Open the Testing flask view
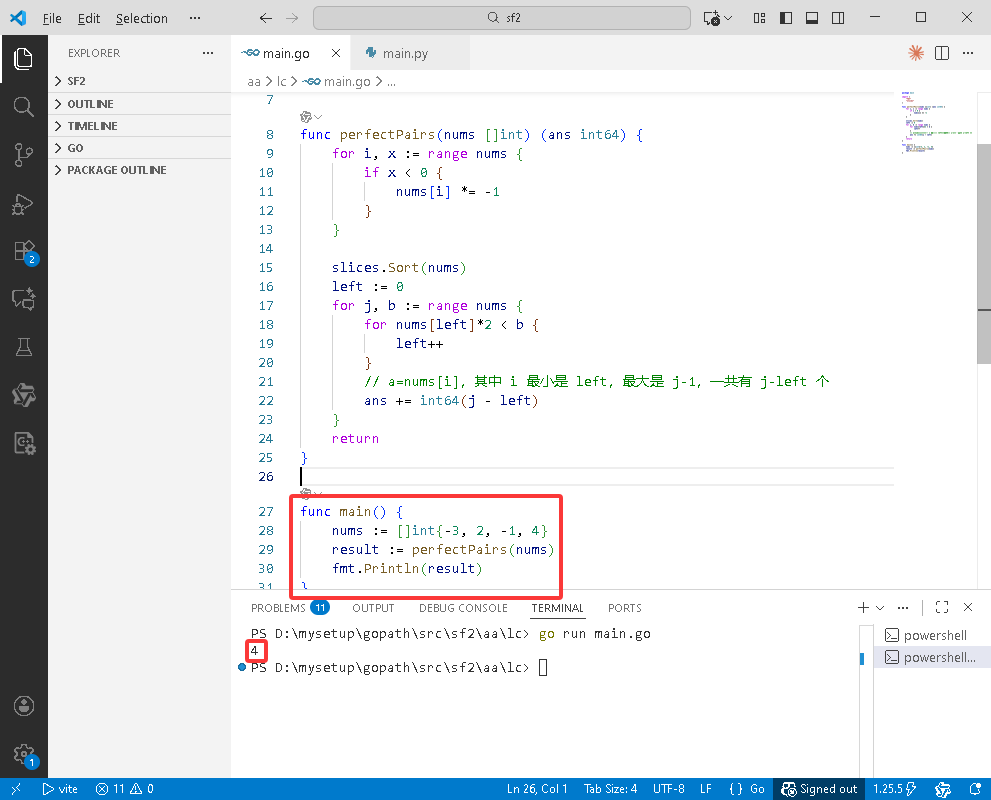 click(x=23, y=347)
